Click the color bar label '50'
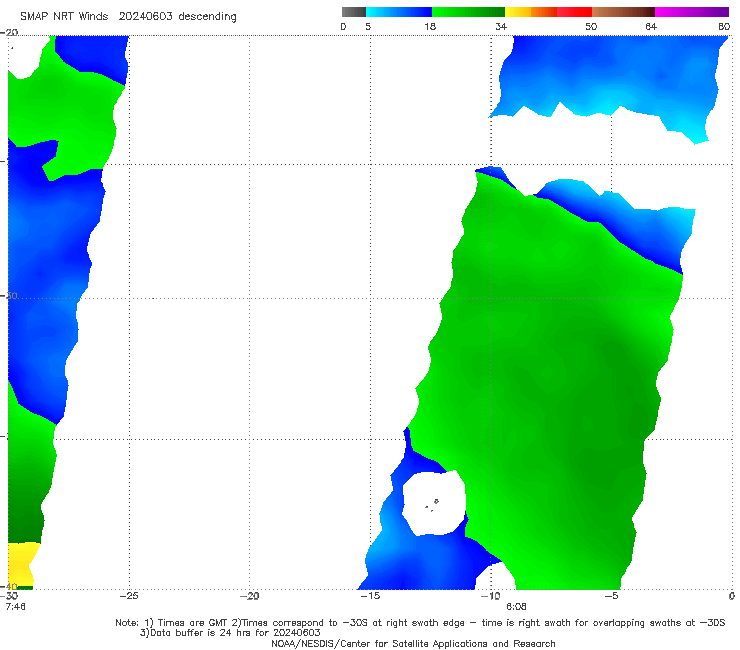The image size is (740, 650). [591, 27]
